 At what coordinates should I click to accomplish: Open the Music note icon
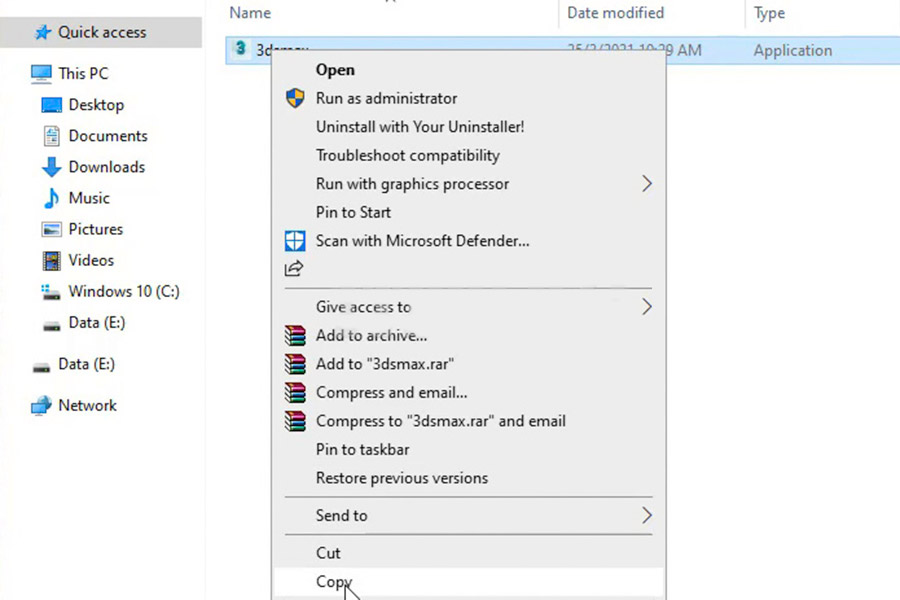pos(52,198)
